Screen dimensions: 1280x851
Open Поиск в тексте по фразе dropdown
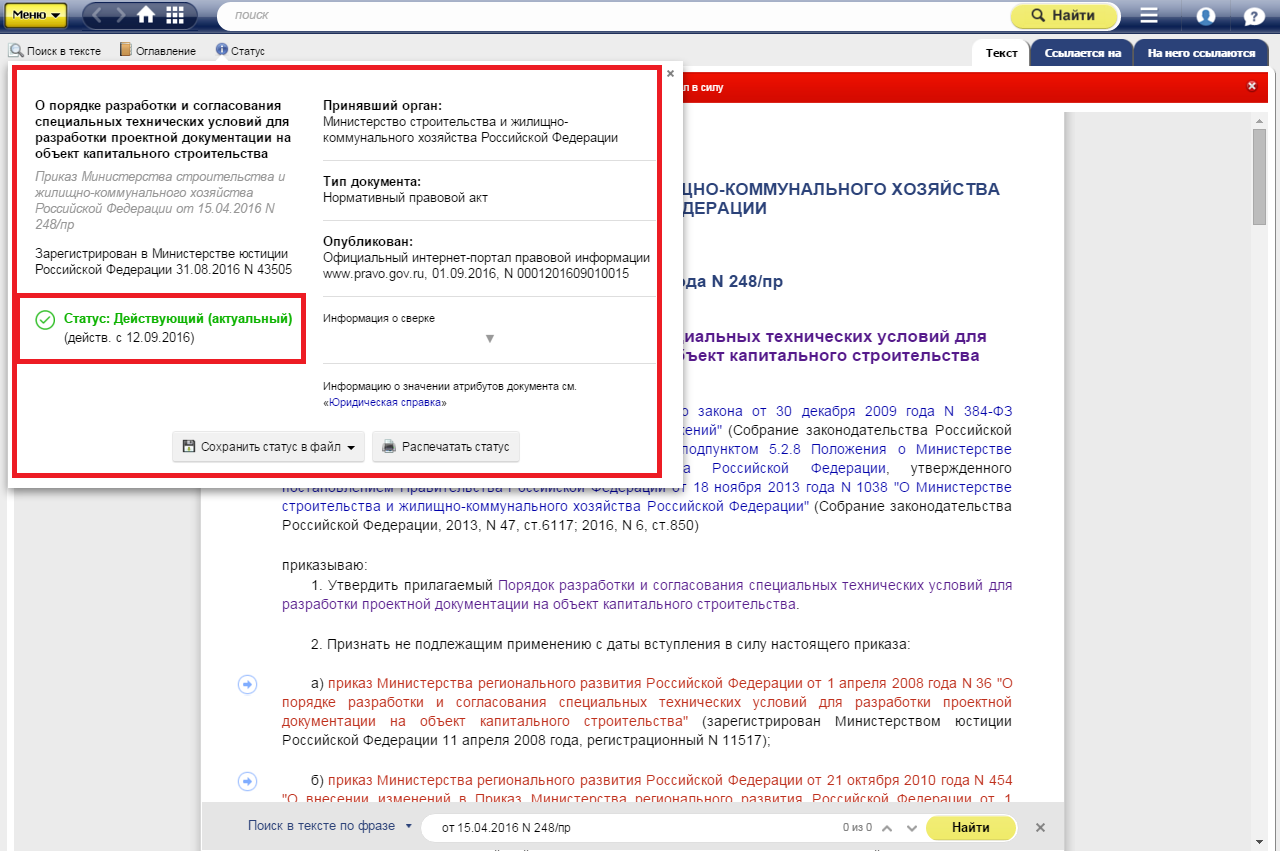tap(330, 826)
